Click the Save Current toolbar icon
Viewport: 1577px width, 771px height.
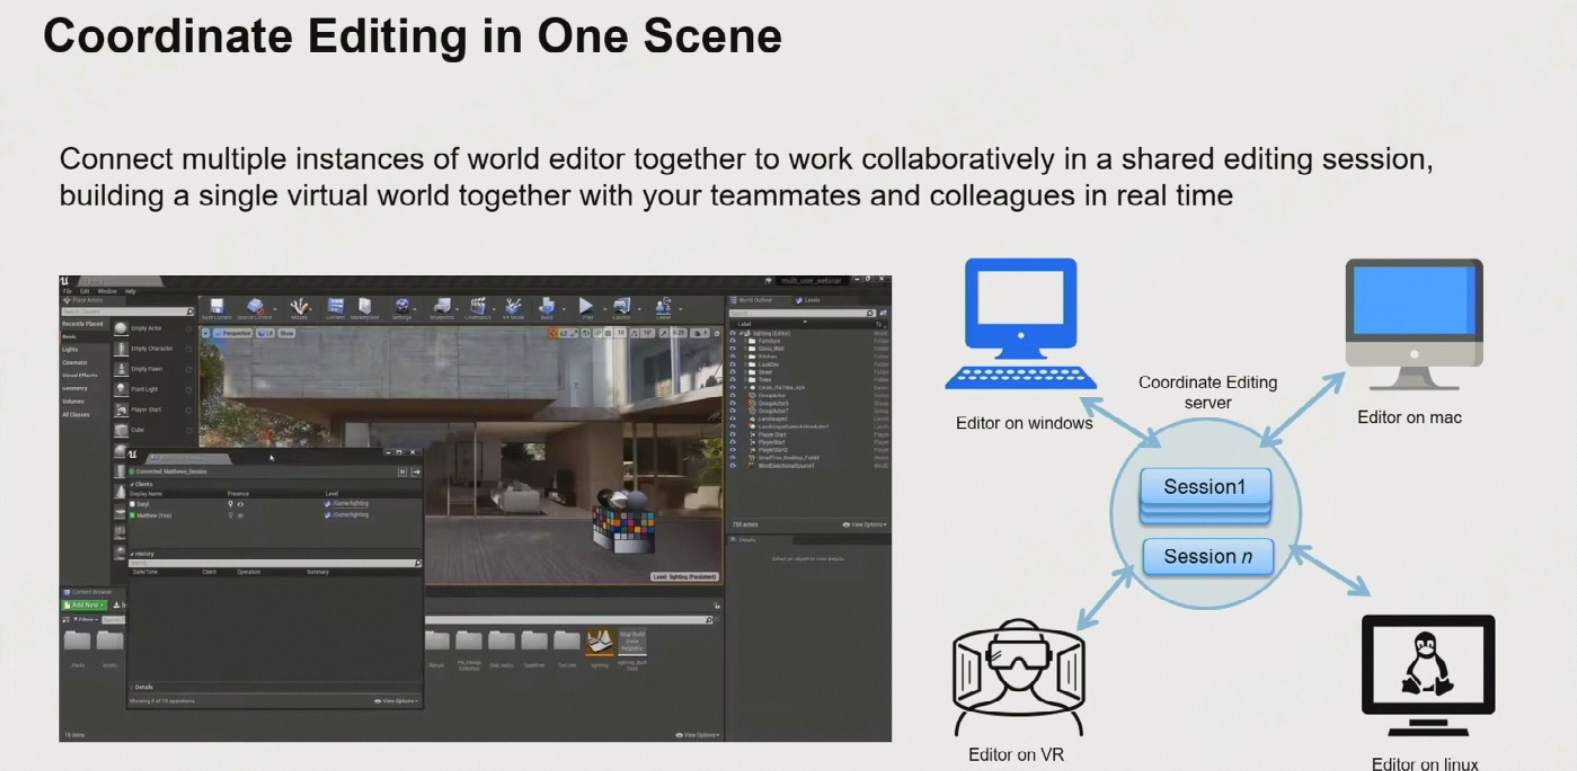click(217, 306)
